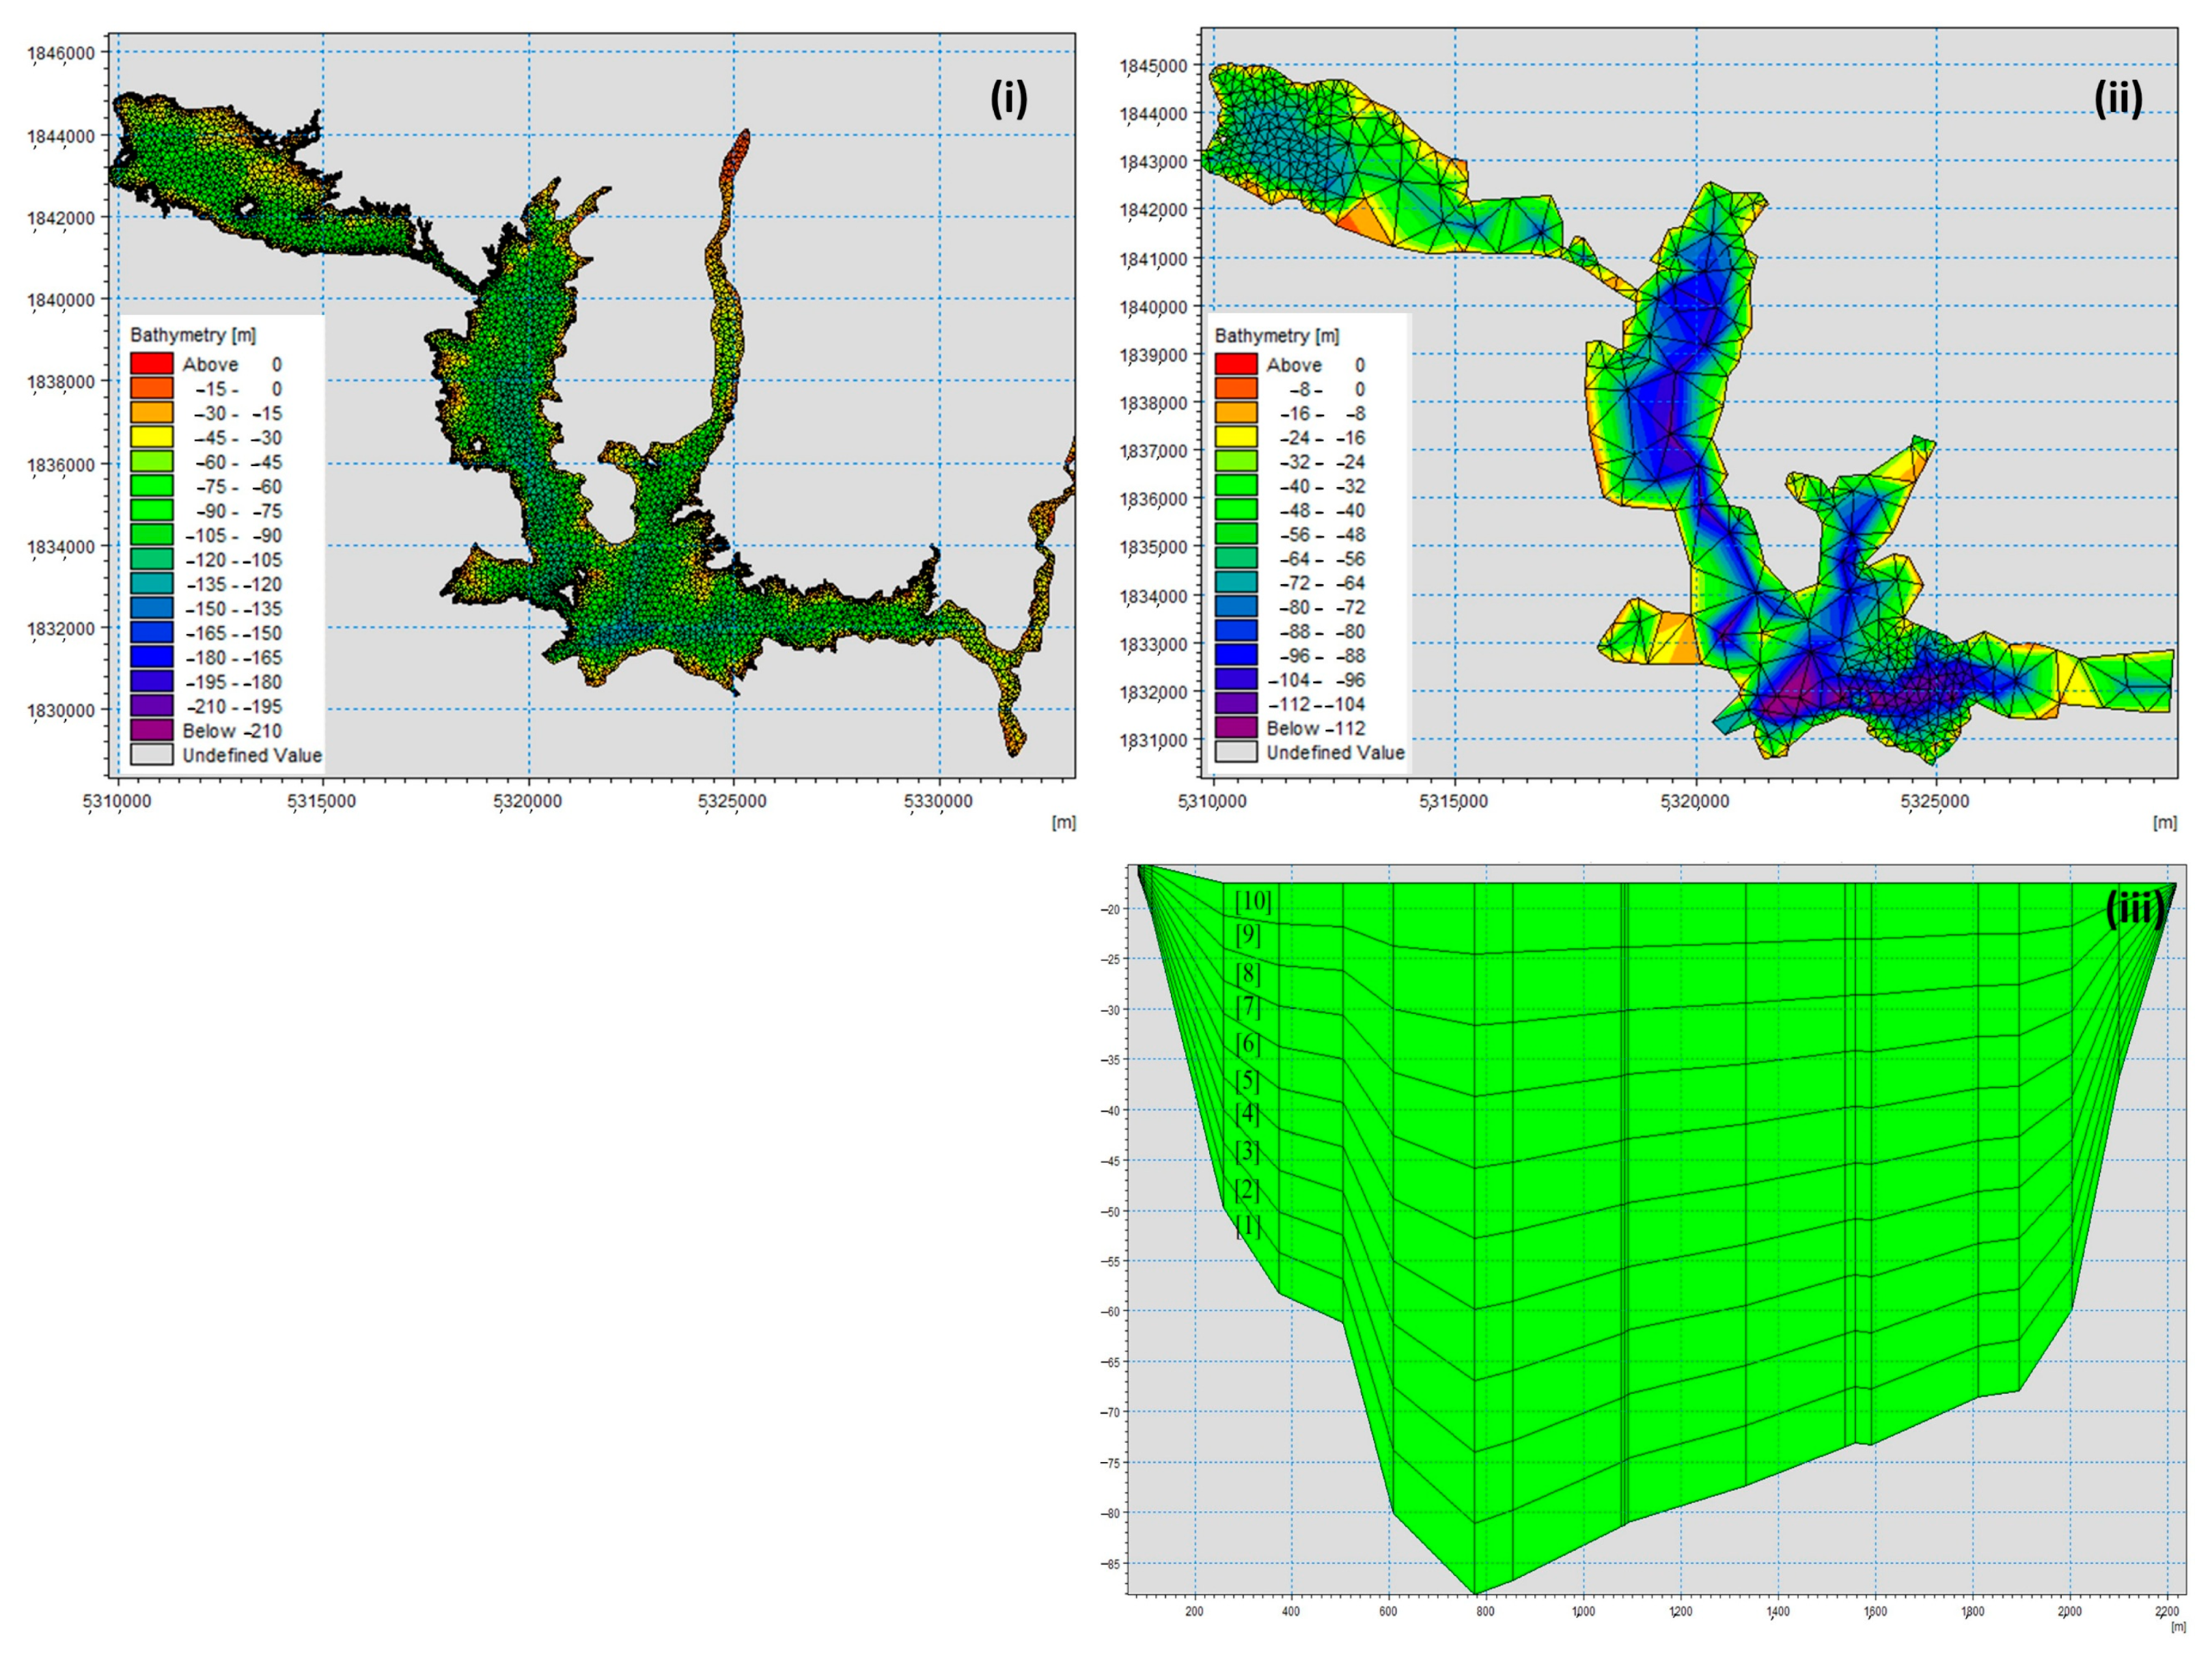Screen dimensions: 2212x1654
Task: Click the 1846000 y-axis label in panel (i)
Action: point(62,53)
